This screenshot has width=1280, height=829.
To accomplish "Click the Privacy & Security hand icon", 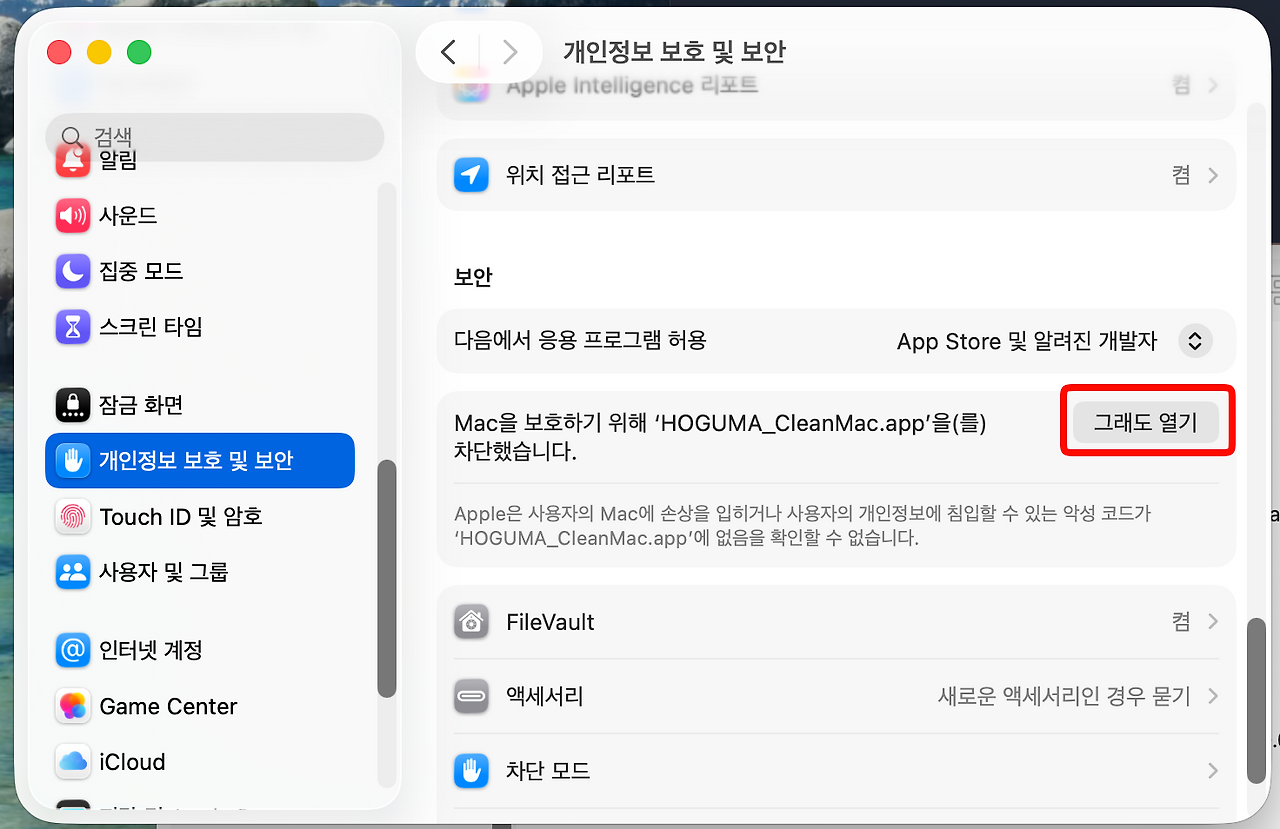I will point(72,460).
